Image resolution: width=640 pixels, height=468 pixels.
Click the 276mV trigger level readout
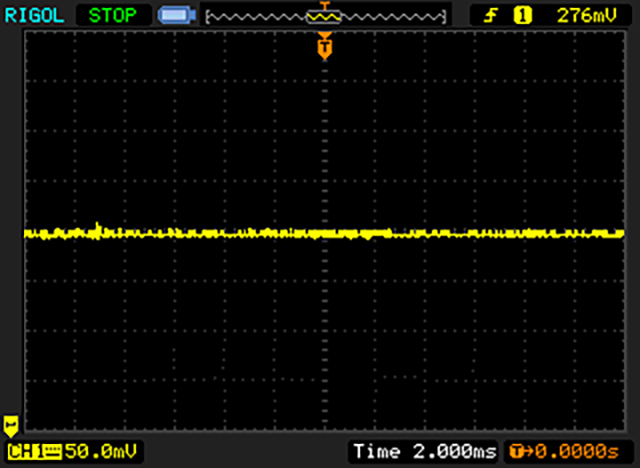(x=587, y=16)
